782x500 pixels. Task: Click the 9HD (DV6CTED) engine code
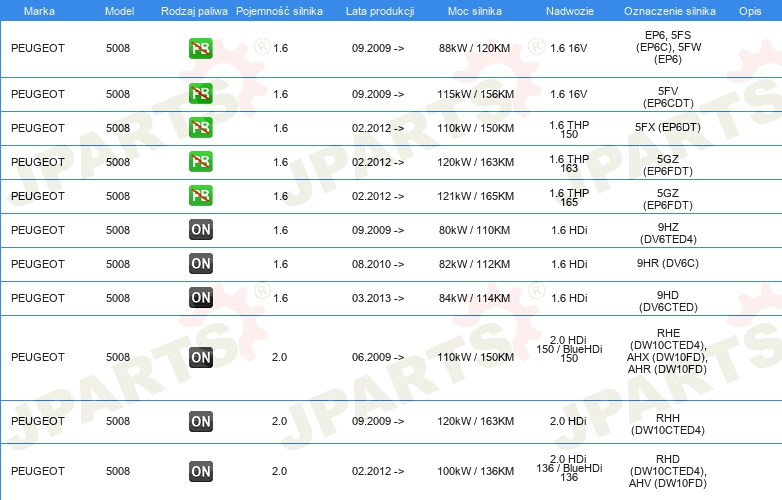[668, 301]
